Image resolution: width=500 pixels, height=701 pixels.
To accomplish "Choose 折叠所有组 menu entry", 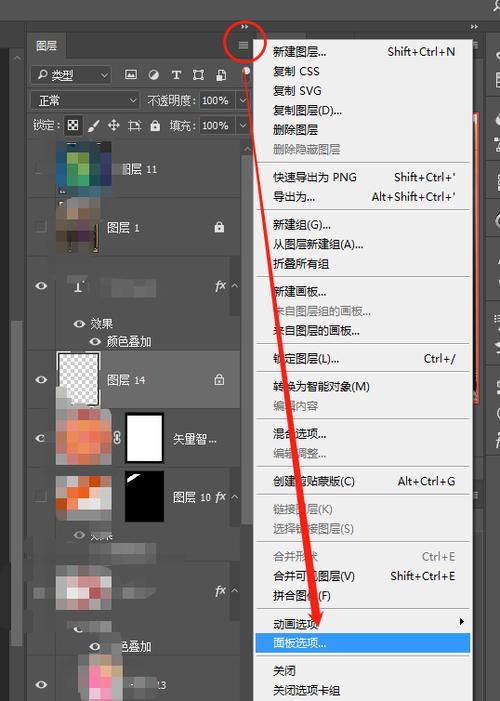I will (363, 264).
